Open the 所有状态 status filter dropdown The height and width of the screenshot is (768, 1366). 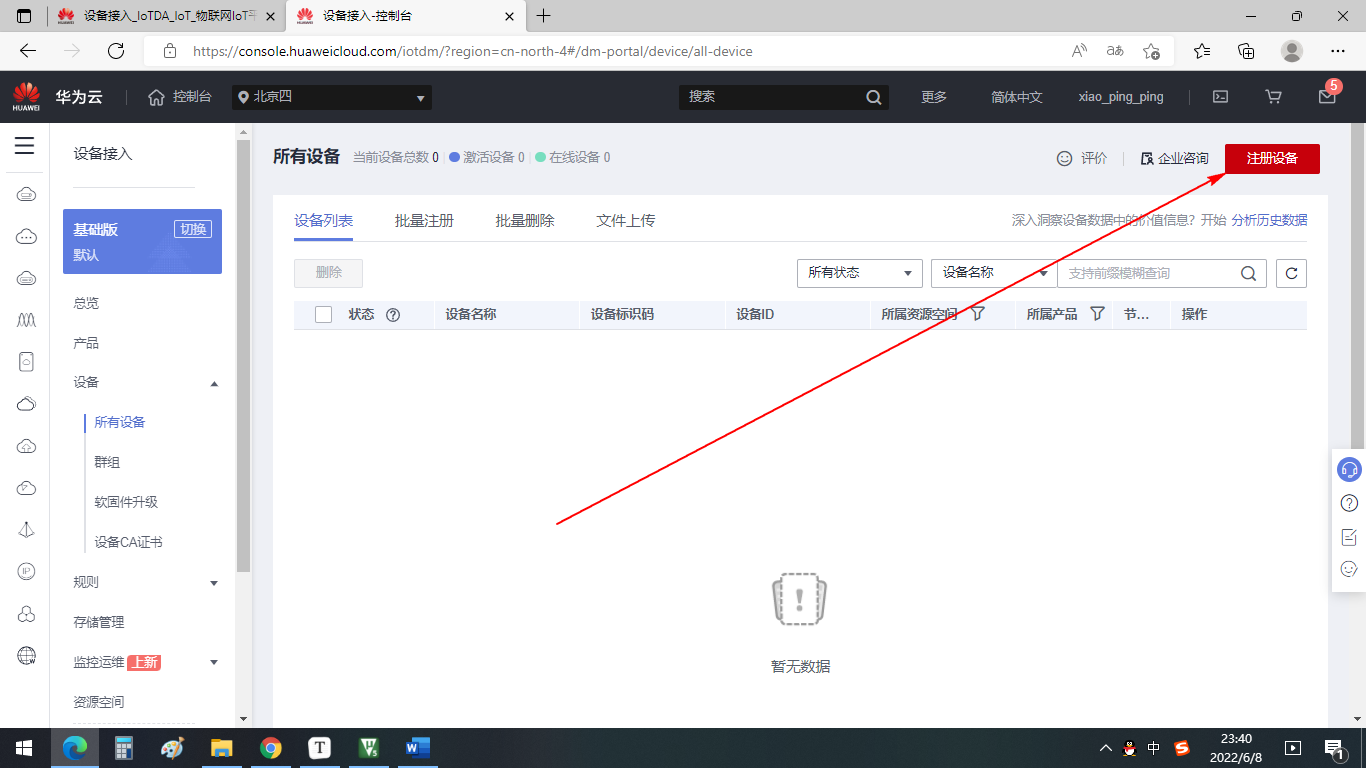coord(859,273)
